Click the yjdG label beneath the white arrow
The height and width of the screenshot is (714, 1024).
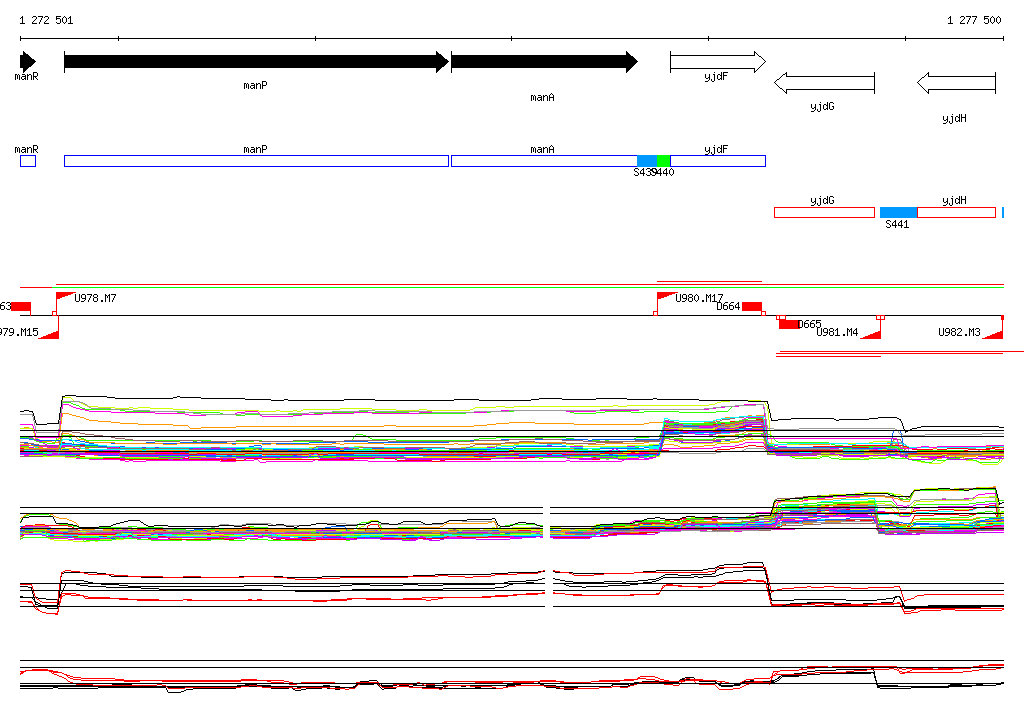[x=822, y=106]
